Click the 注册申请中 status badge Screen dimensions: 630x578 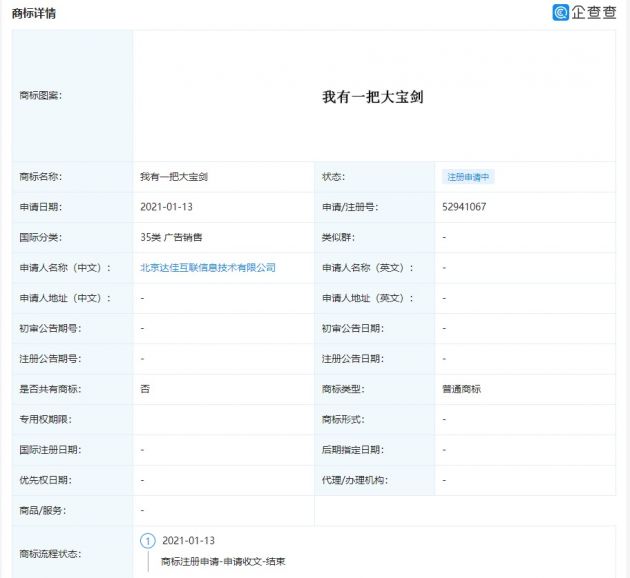(468, 177)
